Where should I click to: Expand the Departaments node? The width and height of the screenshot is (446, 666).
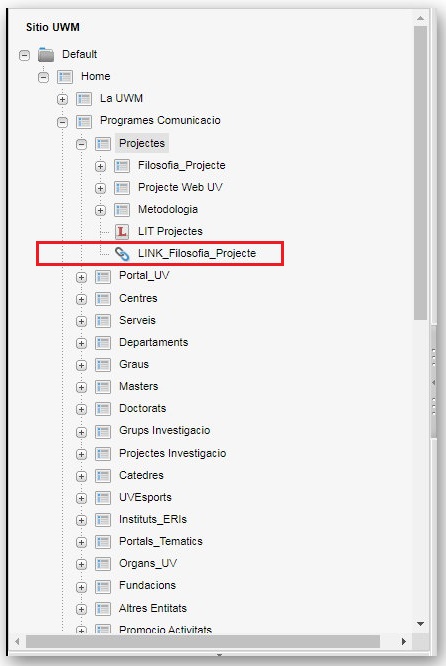[x=81, y=343]
